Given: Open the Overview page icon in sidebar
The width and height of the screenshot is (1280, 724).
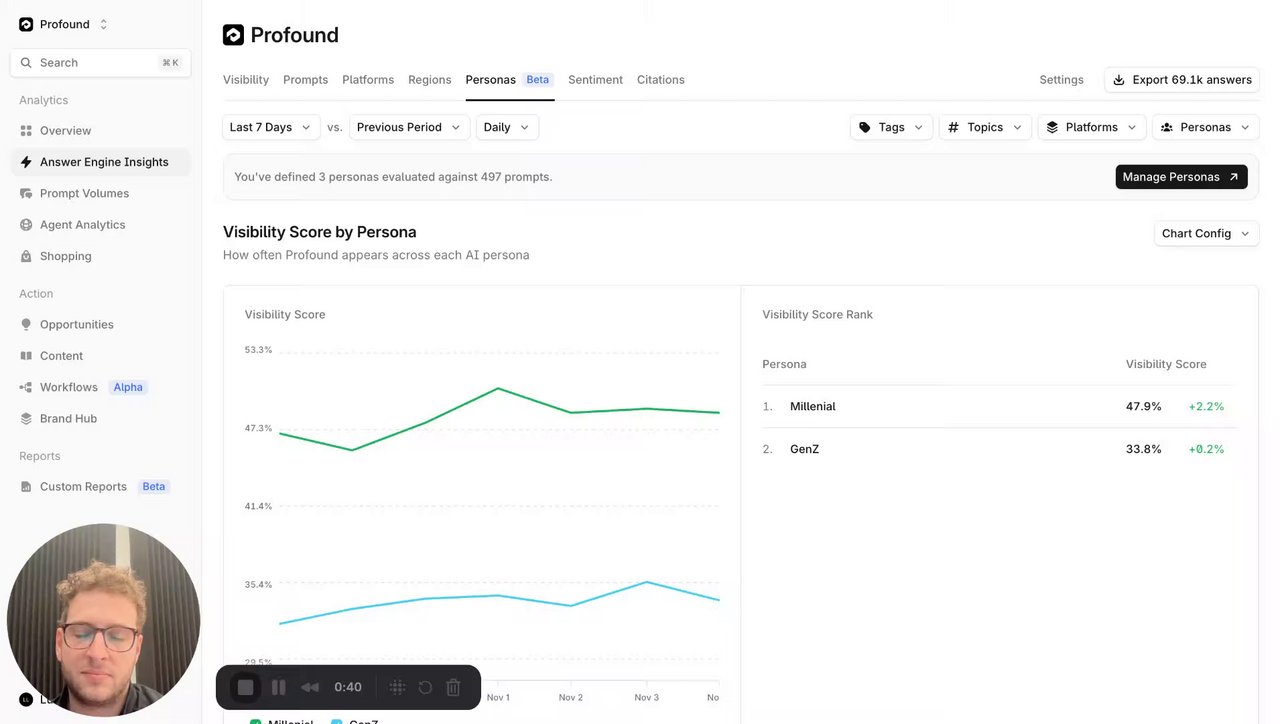Looking at the screenshot, I should tap(26, 131).
